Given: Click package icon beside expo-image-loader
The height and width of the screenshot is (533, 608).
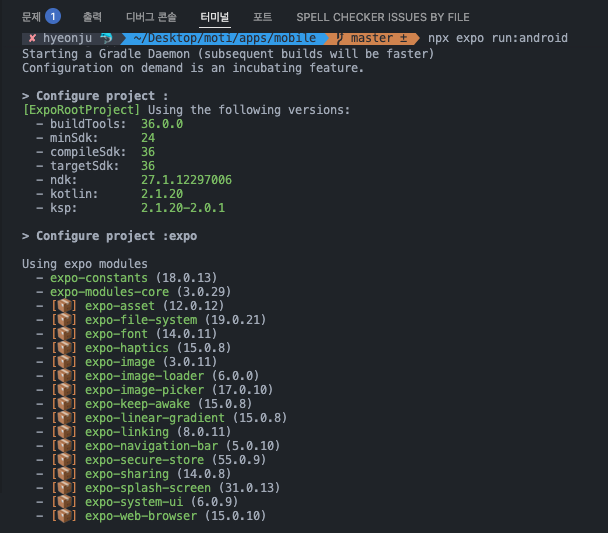Looking at the screenshot, I should tap(65, 376).
